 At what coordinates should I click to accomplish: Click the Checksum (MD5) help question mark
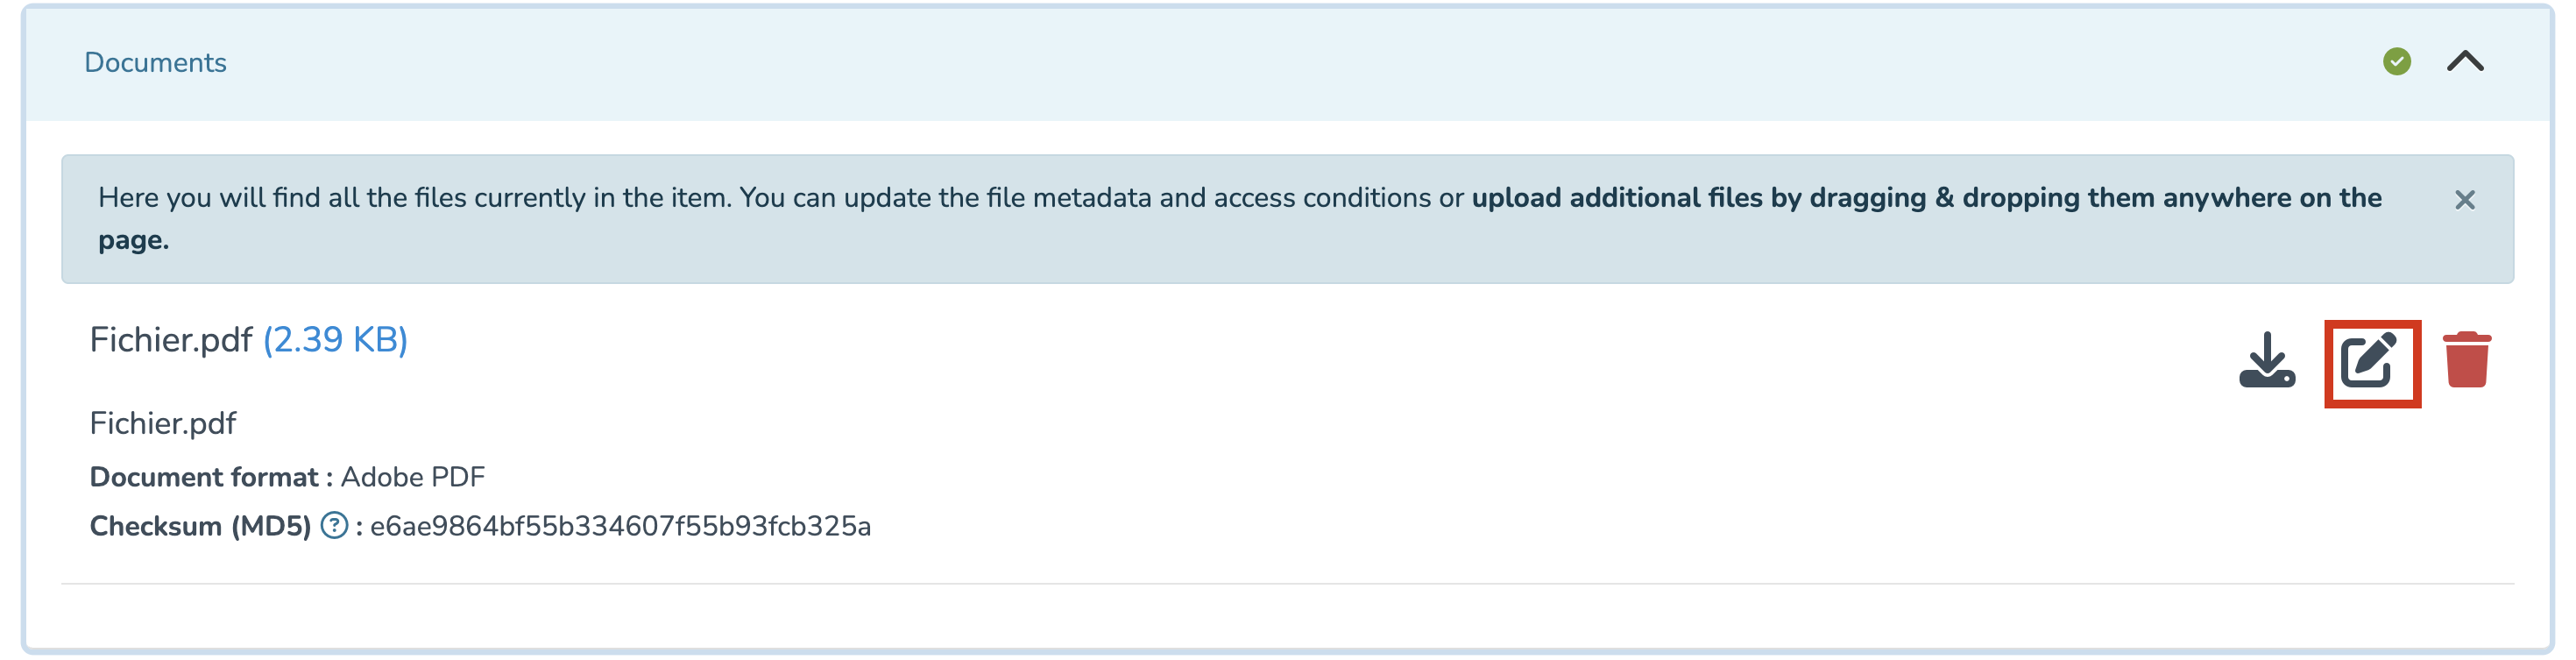coord(334,526)
